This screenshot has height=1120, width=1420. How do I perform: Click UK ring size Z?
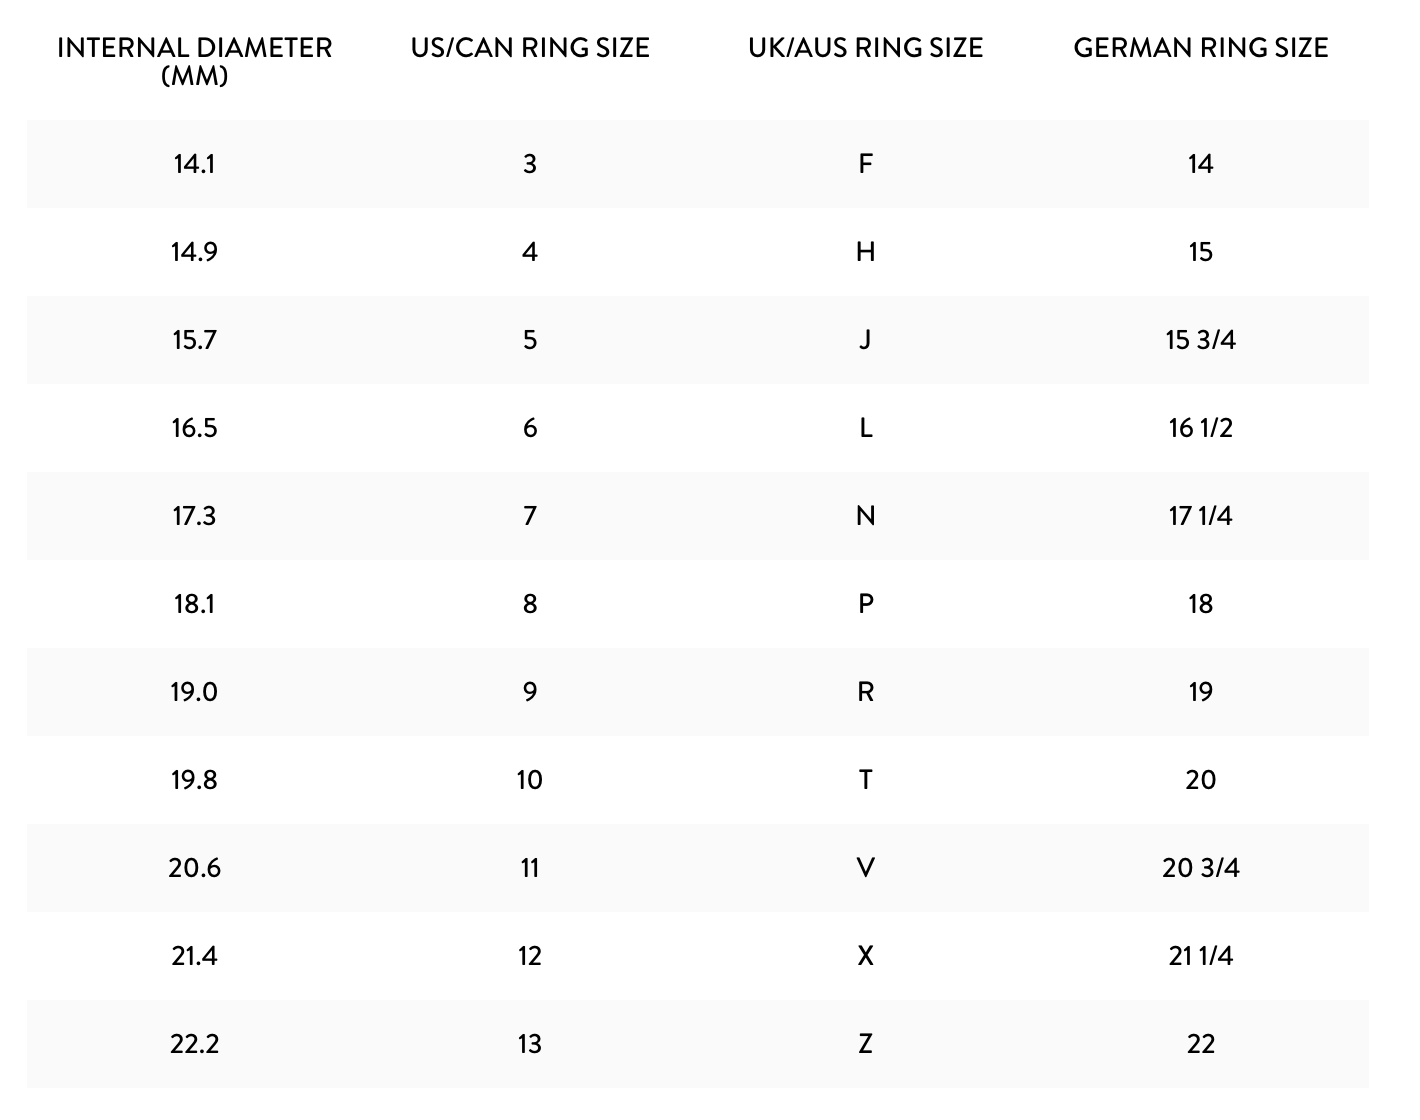tap(865, 1044)
